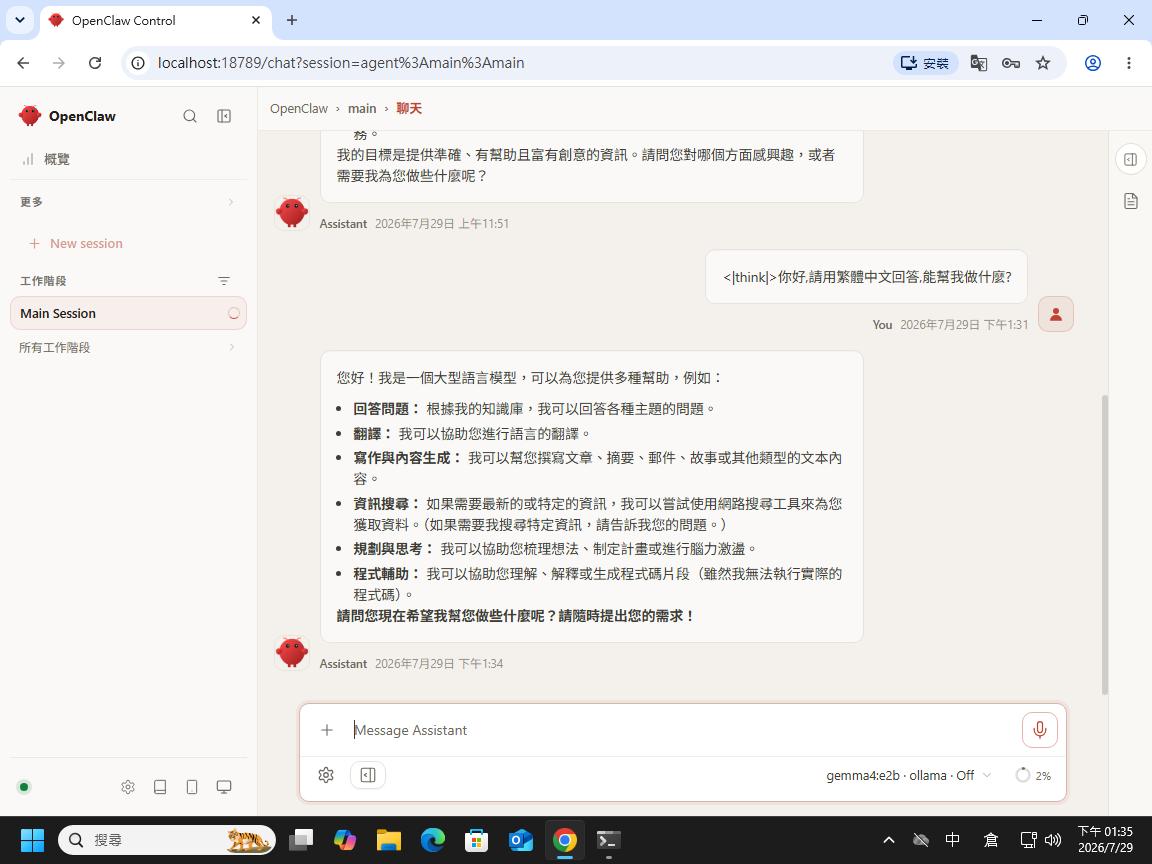The width and height of the screenshot is (1152, 864).
Task: Expand the 更多 section
Action: tap(128, 201)
